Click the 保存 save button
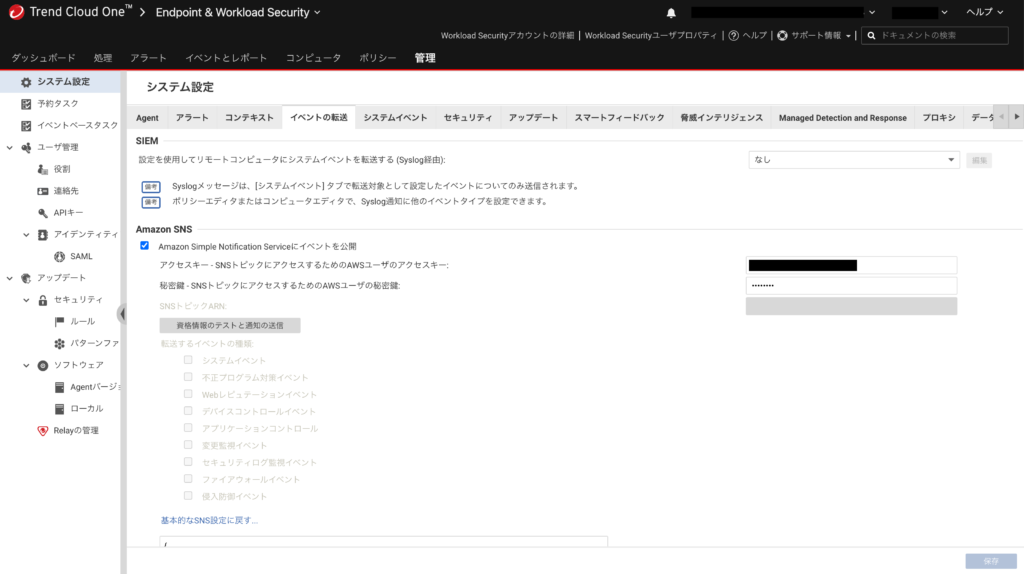The height and width of the screenshot is (574, 1024). [x=991, y=561]
